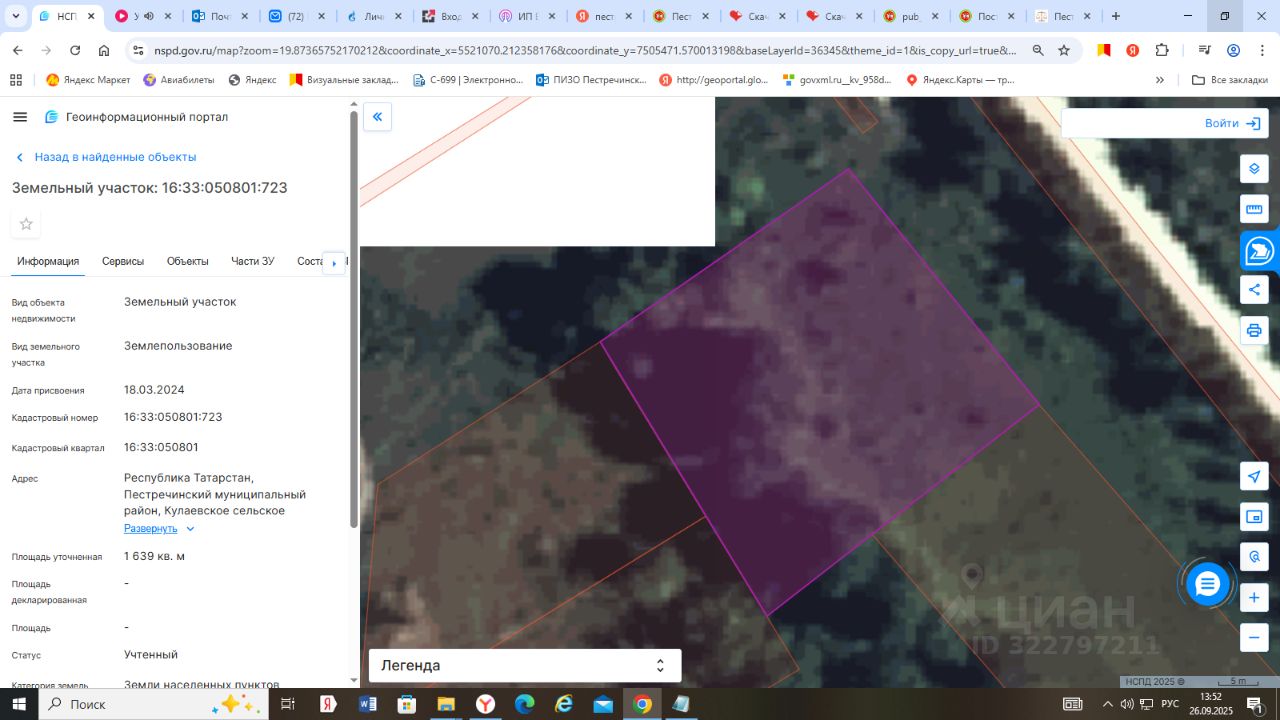Toggle the overview map window icon

click(x=1254, y=517)
